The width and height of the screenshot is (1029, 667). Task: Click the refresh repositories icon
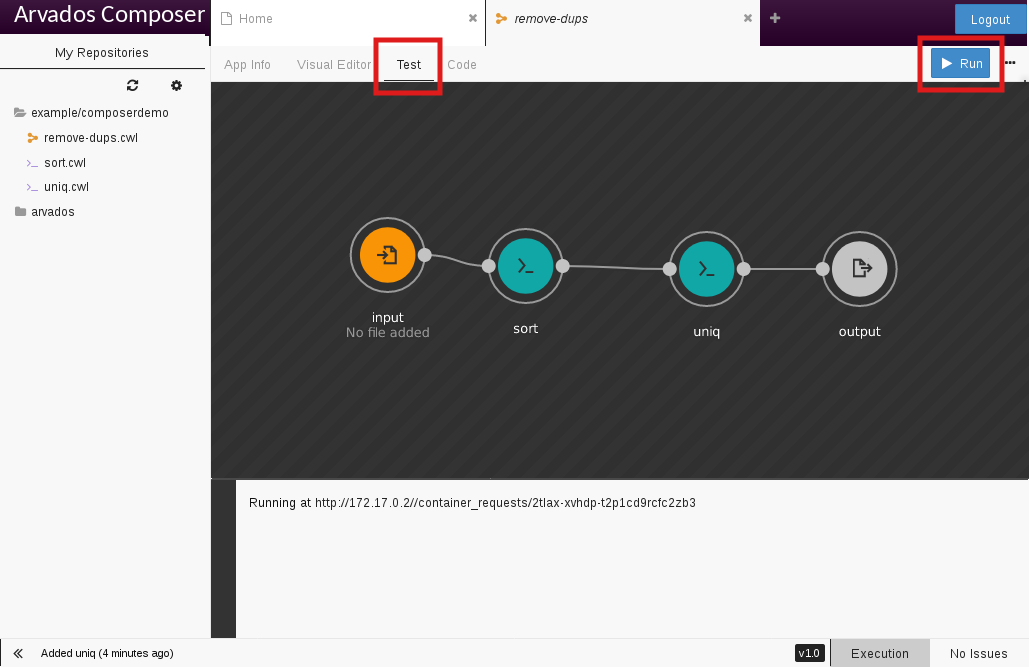pyautogui.click(x=132, y=86)
